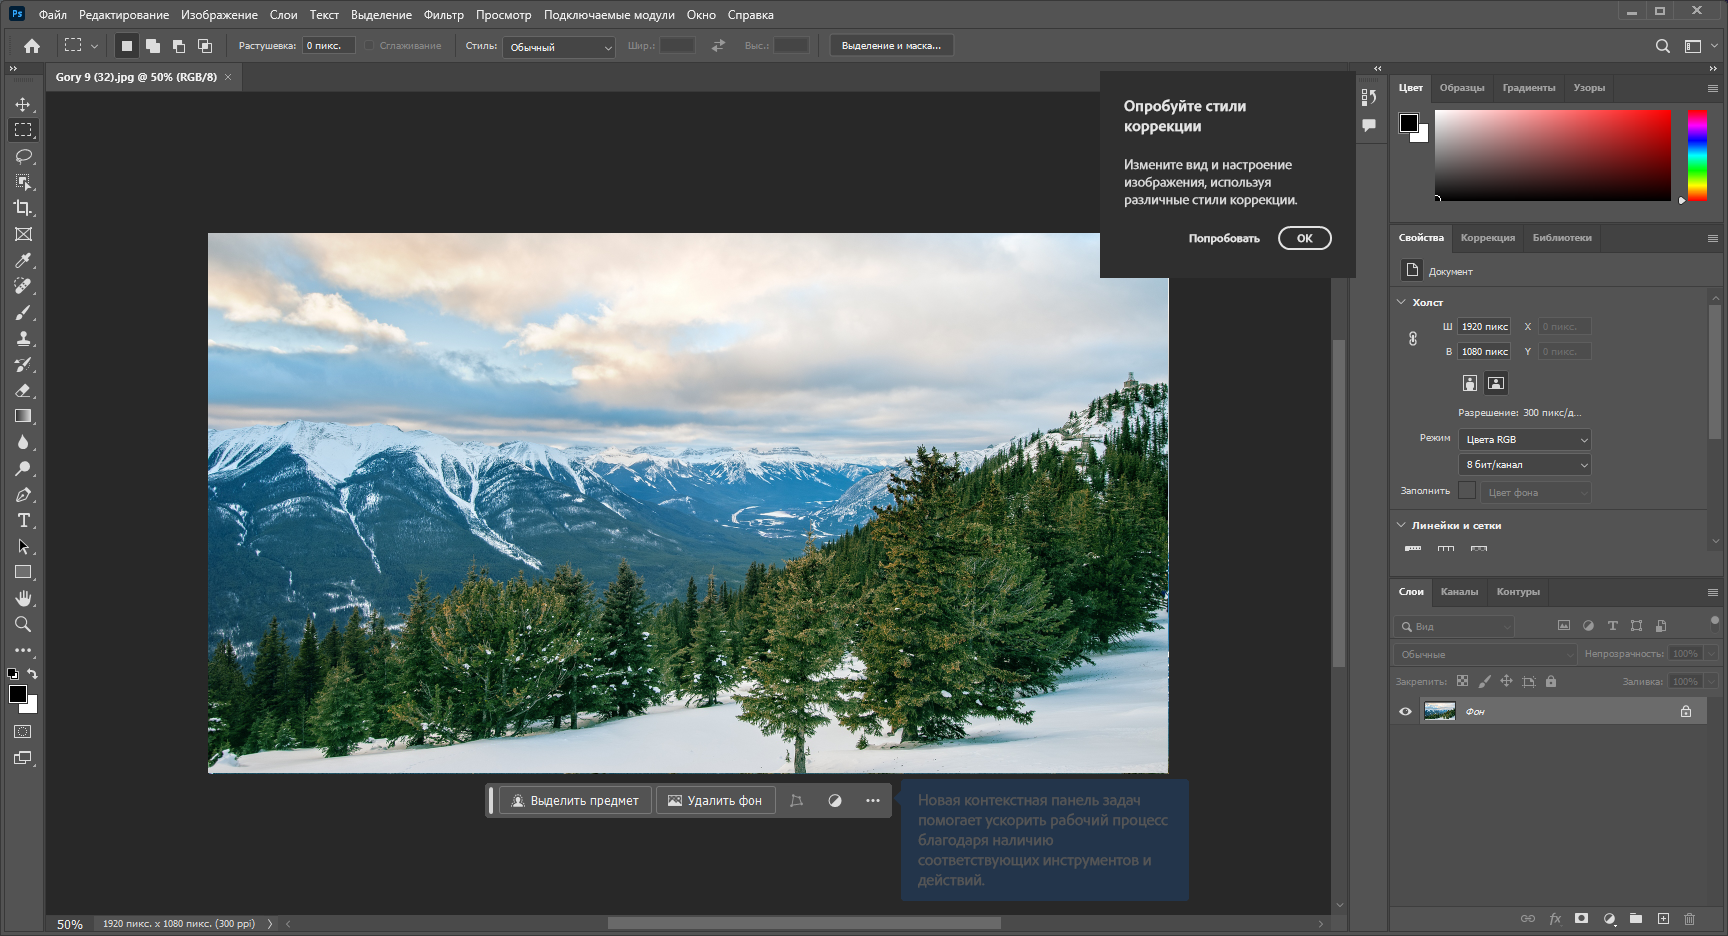The width and height of the screenshot is (1728, 936).
Task: Hide the Фон layer
Action: pos(1405,711)
